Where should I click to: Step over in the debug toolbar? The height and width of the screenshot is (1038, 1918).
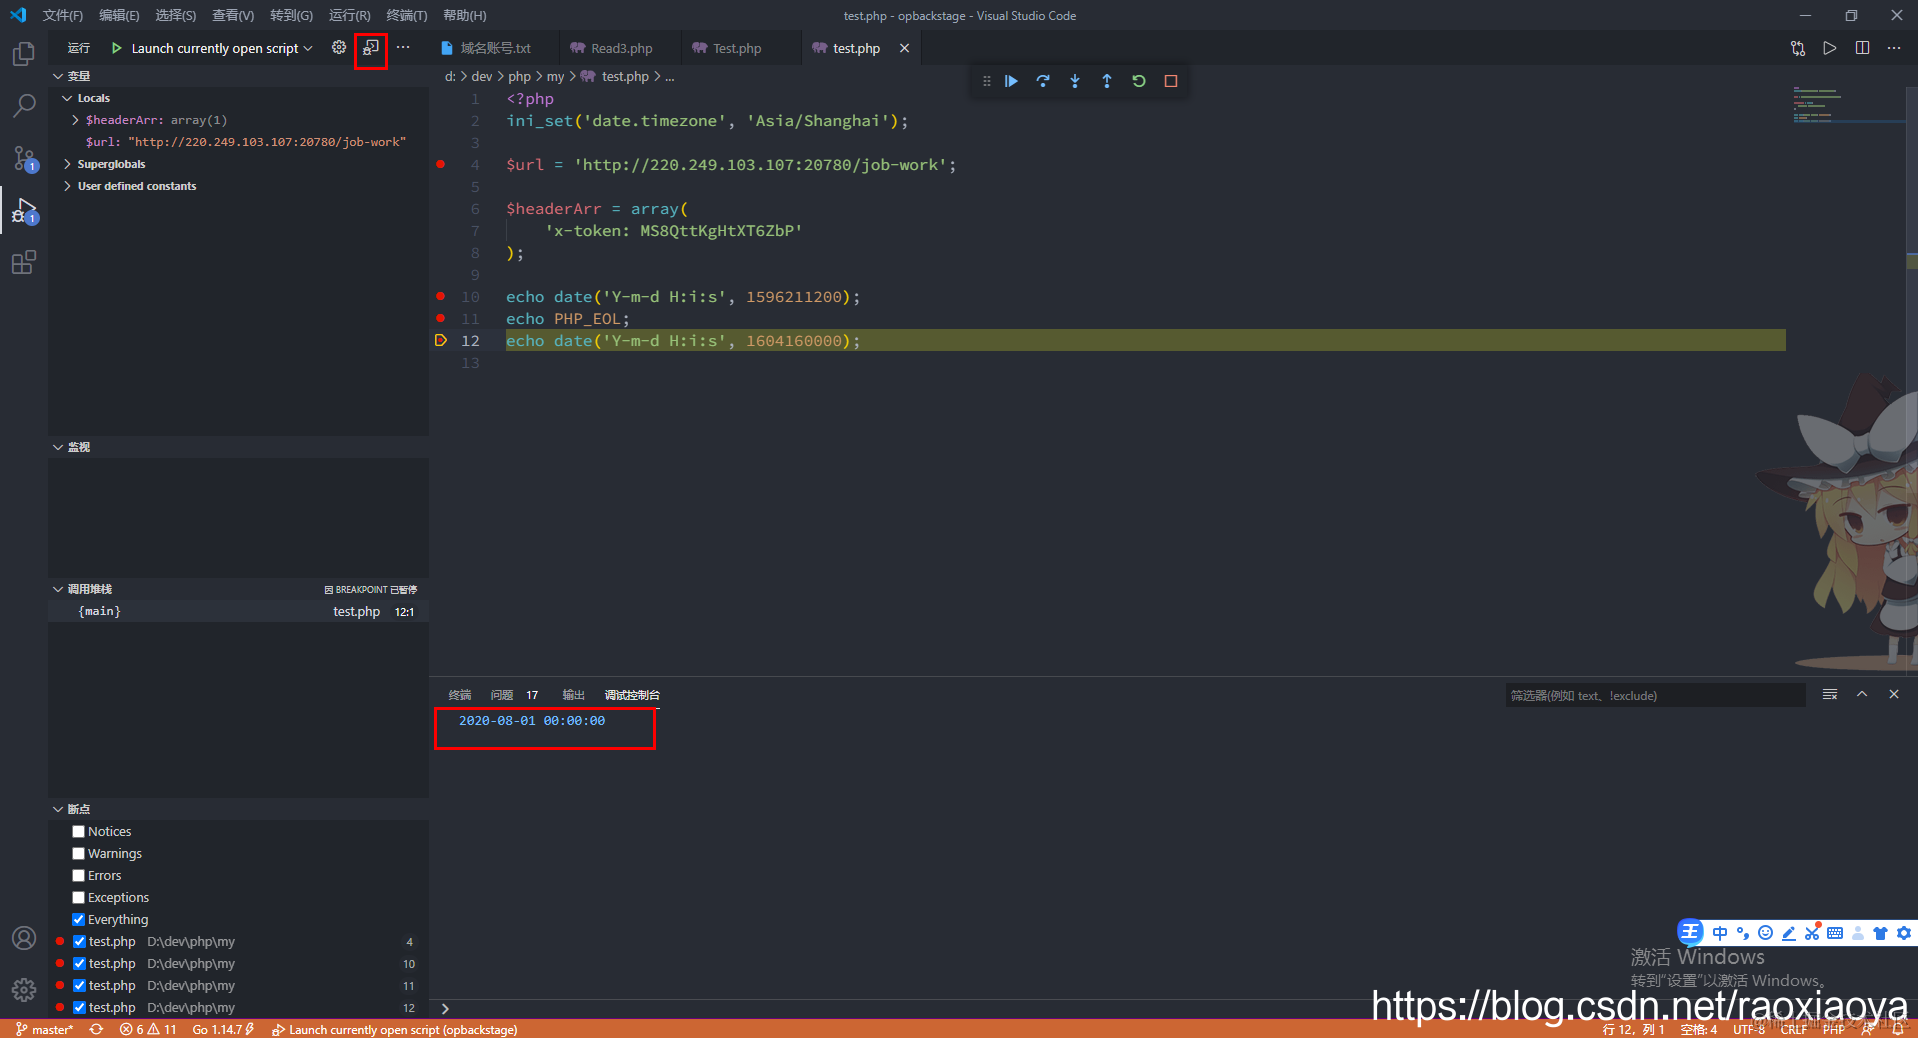pyautogui.click(x=1043, y=81)
